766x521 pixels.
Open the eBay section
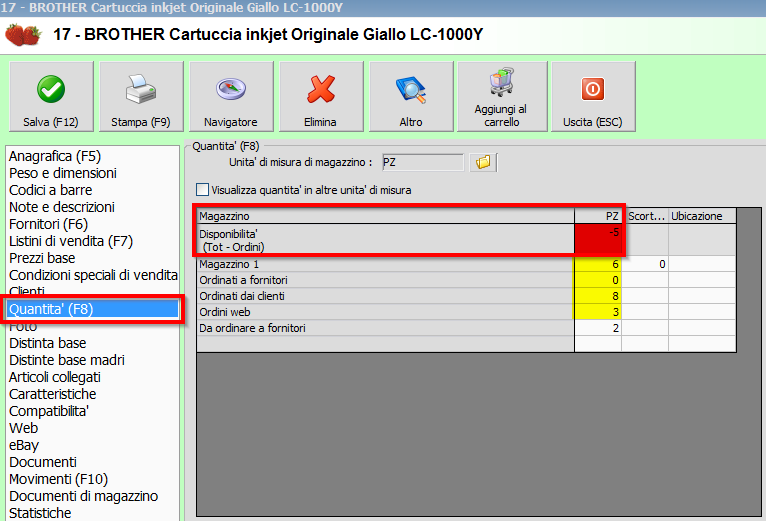[24, 445]
